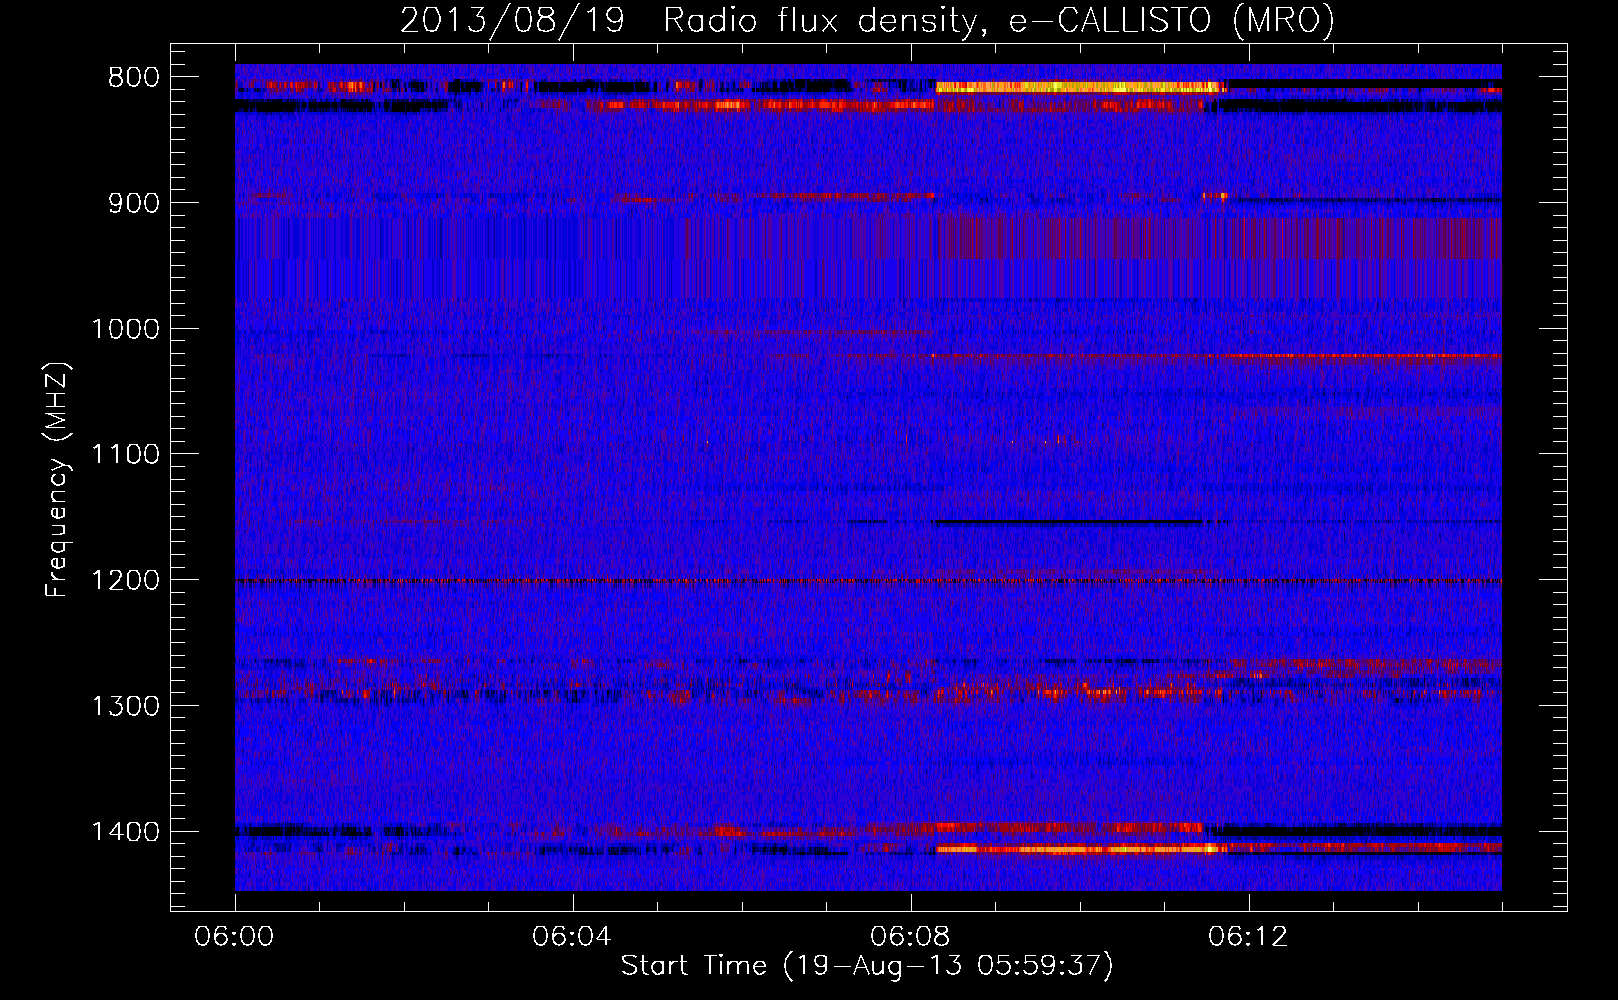Image resolution: width=1618 pixels, height=1000 pixels.
Task: Select the 1400 frequency axis label
Action: coord(125,832)
